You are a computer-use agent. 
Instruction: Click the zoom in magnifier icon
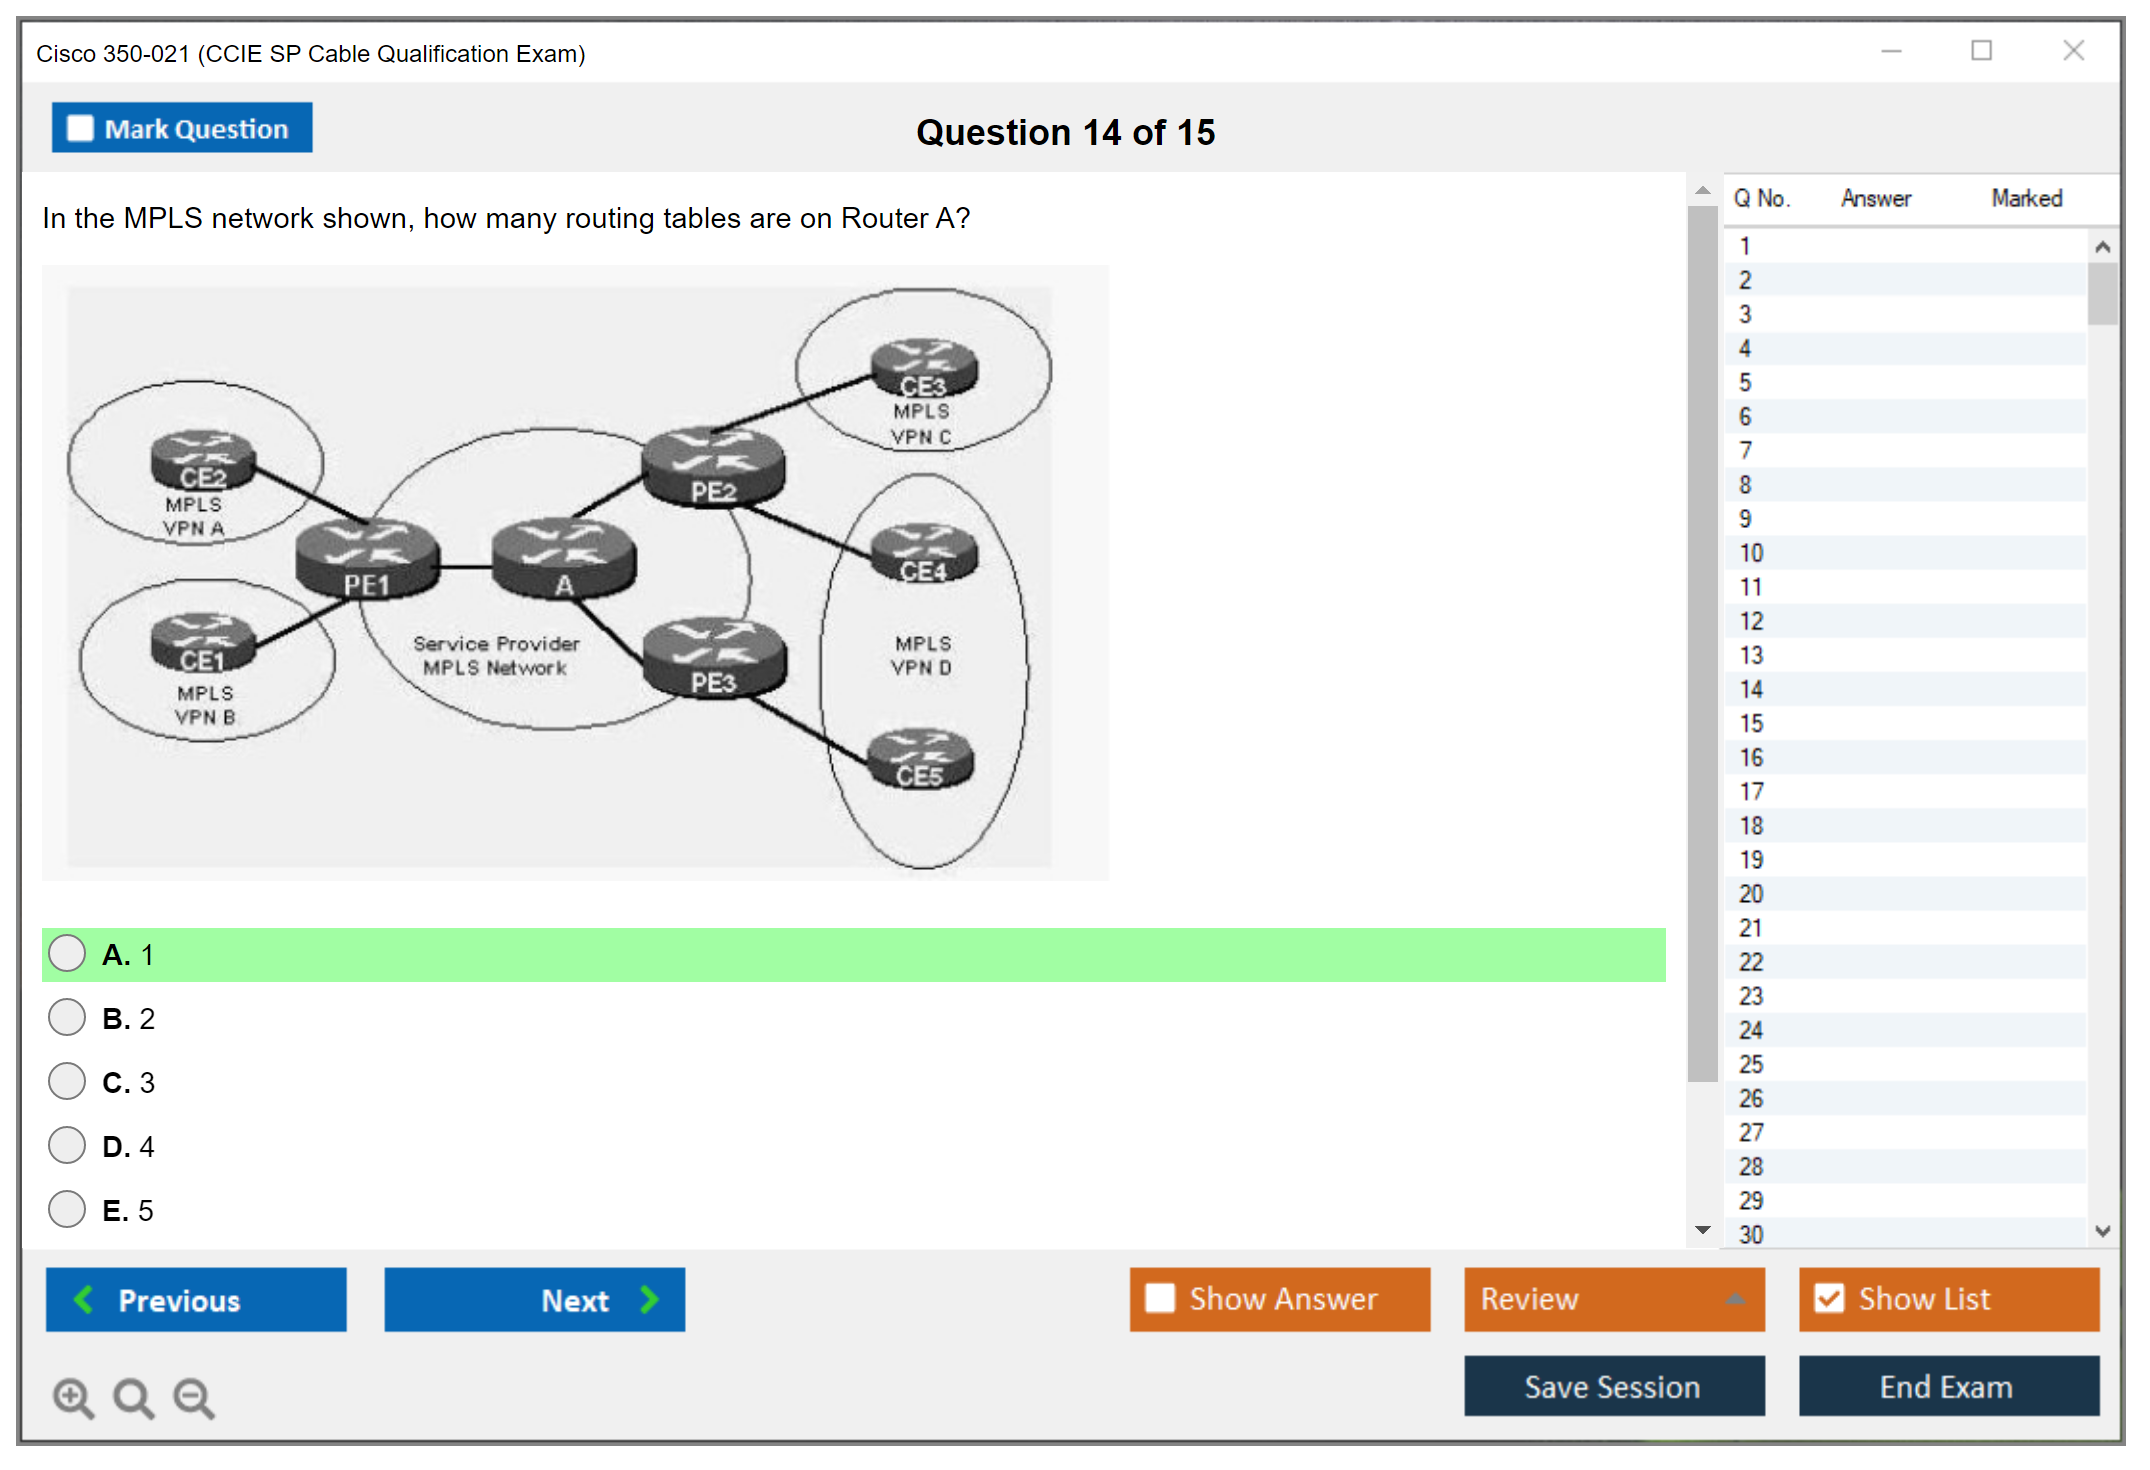(73, 1397)
